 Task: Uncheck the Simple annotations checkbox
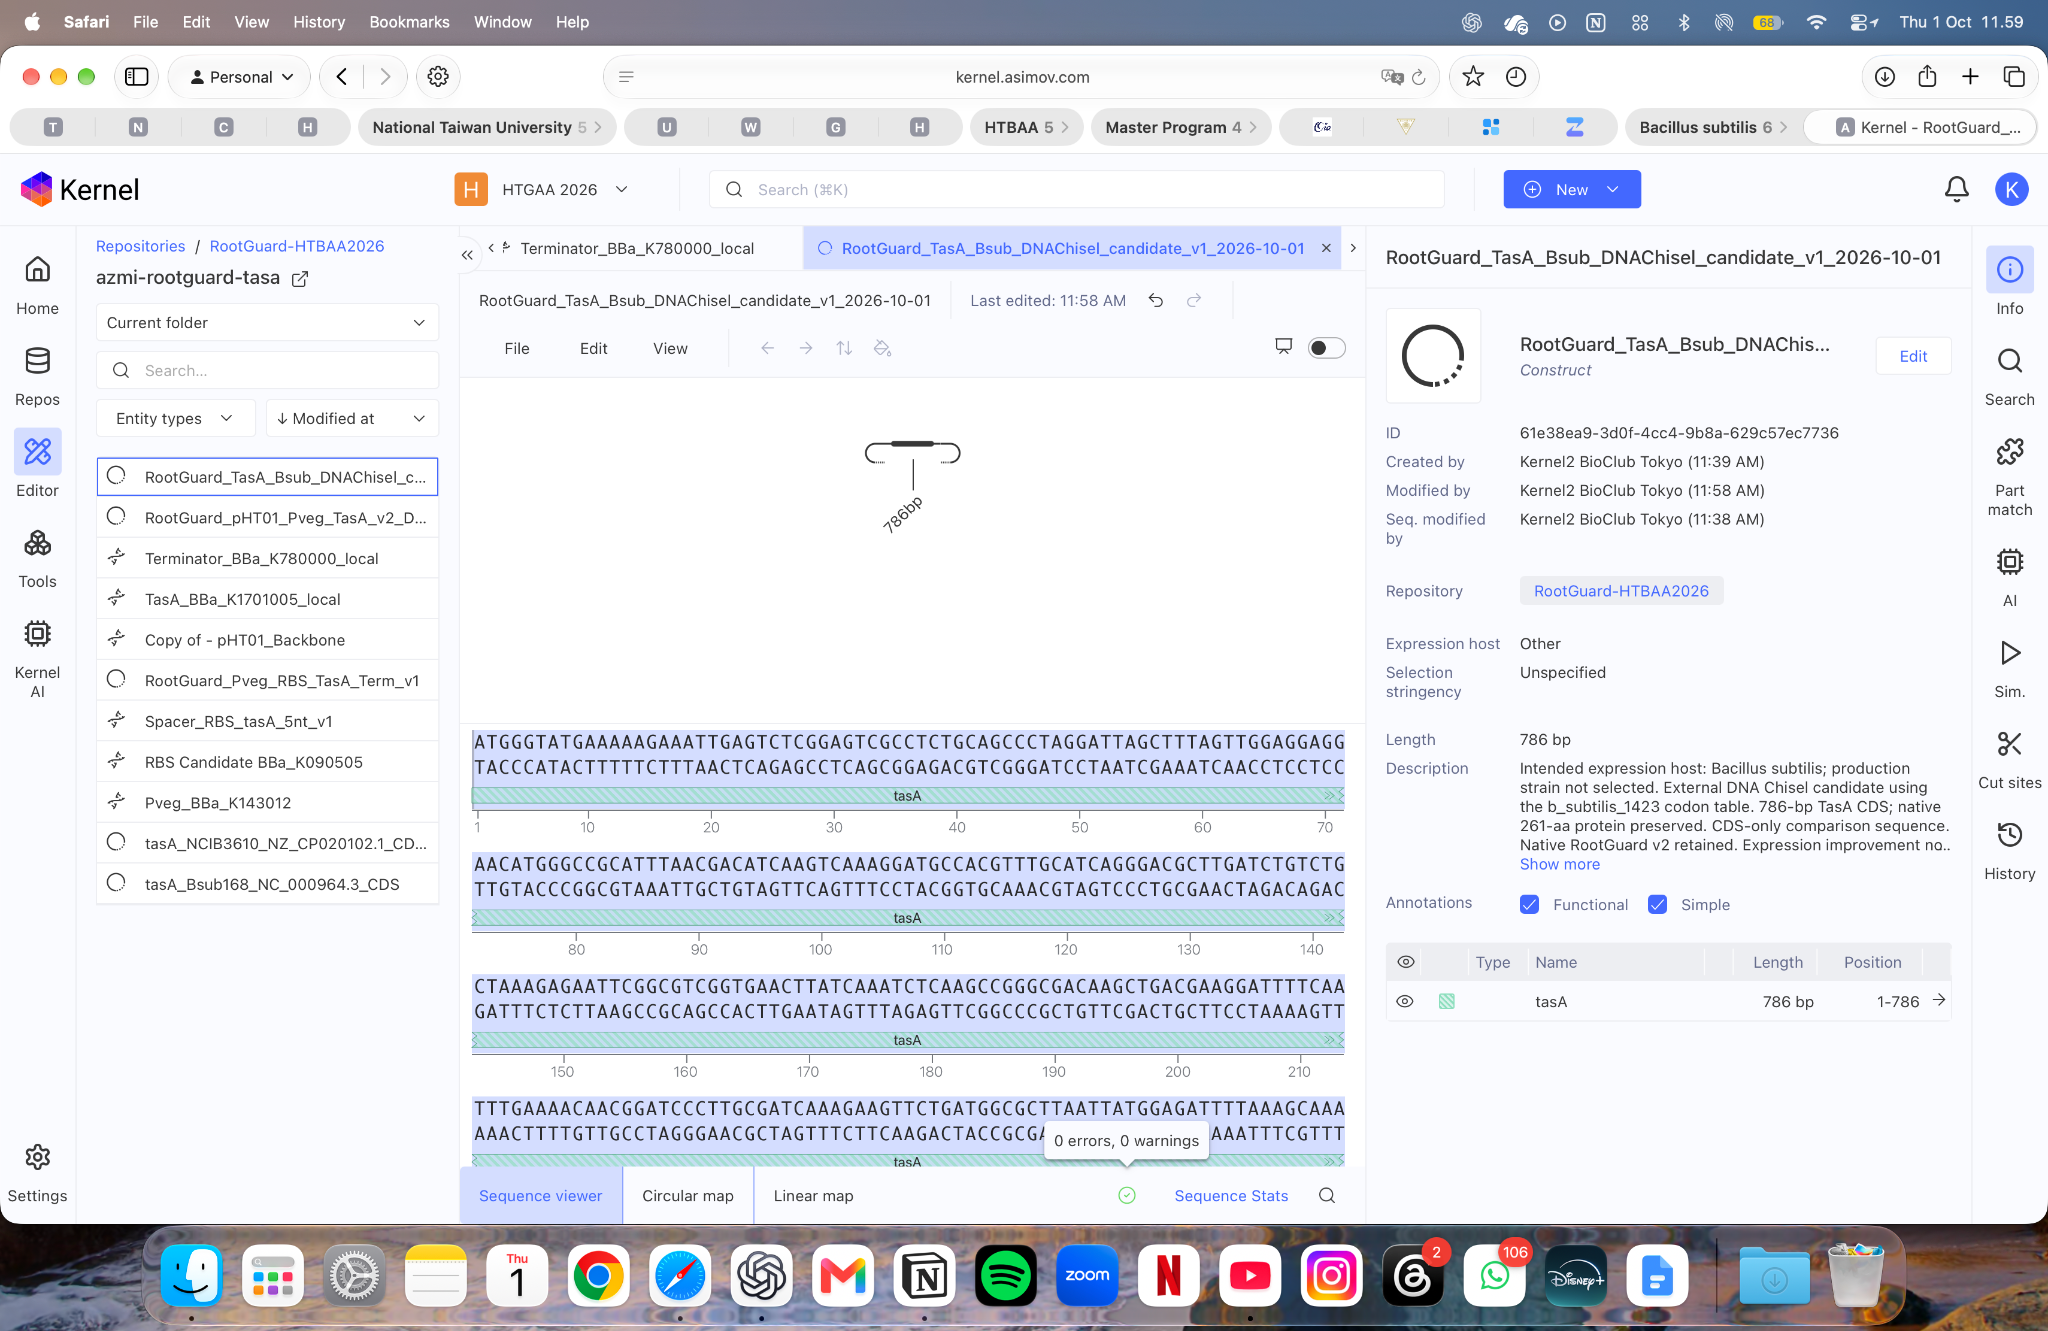click(1657, 904)
